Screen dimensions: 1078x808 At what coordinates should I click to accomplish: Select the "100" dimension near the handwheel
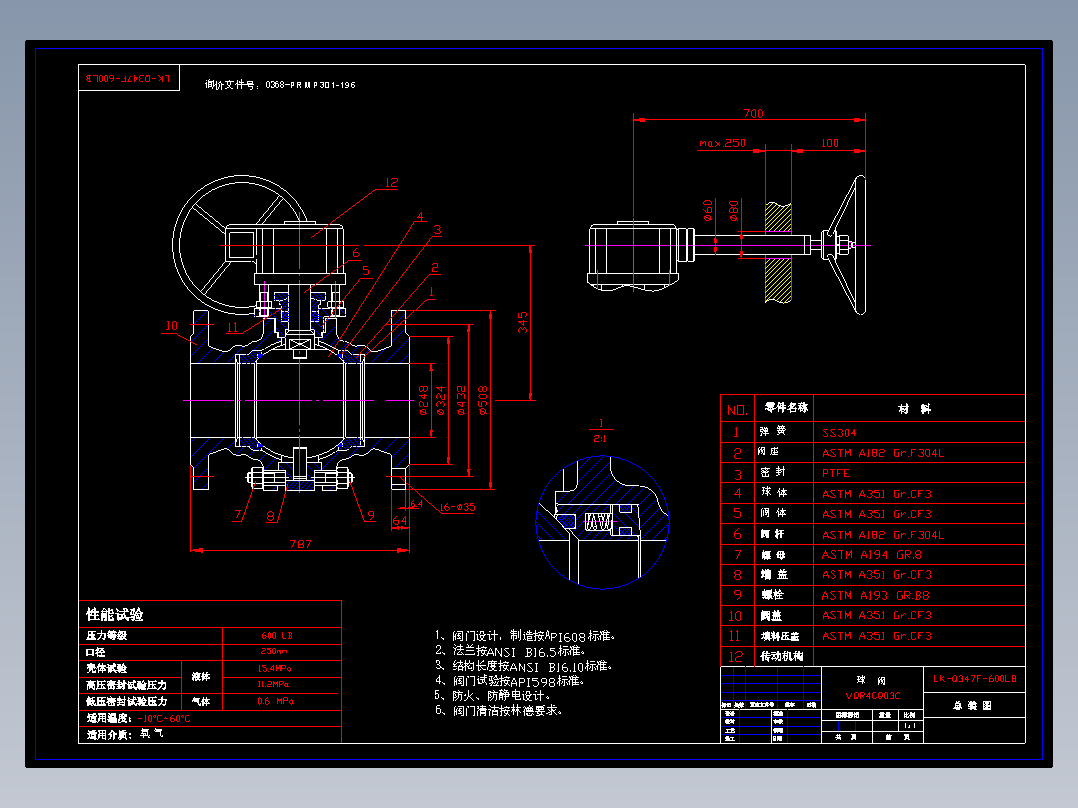coord(830,143)
